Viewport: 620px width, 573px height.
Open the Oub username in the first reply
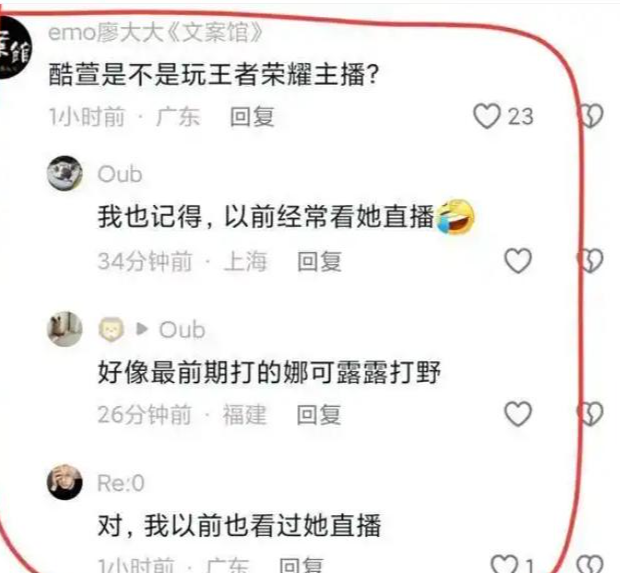[120, 174]
